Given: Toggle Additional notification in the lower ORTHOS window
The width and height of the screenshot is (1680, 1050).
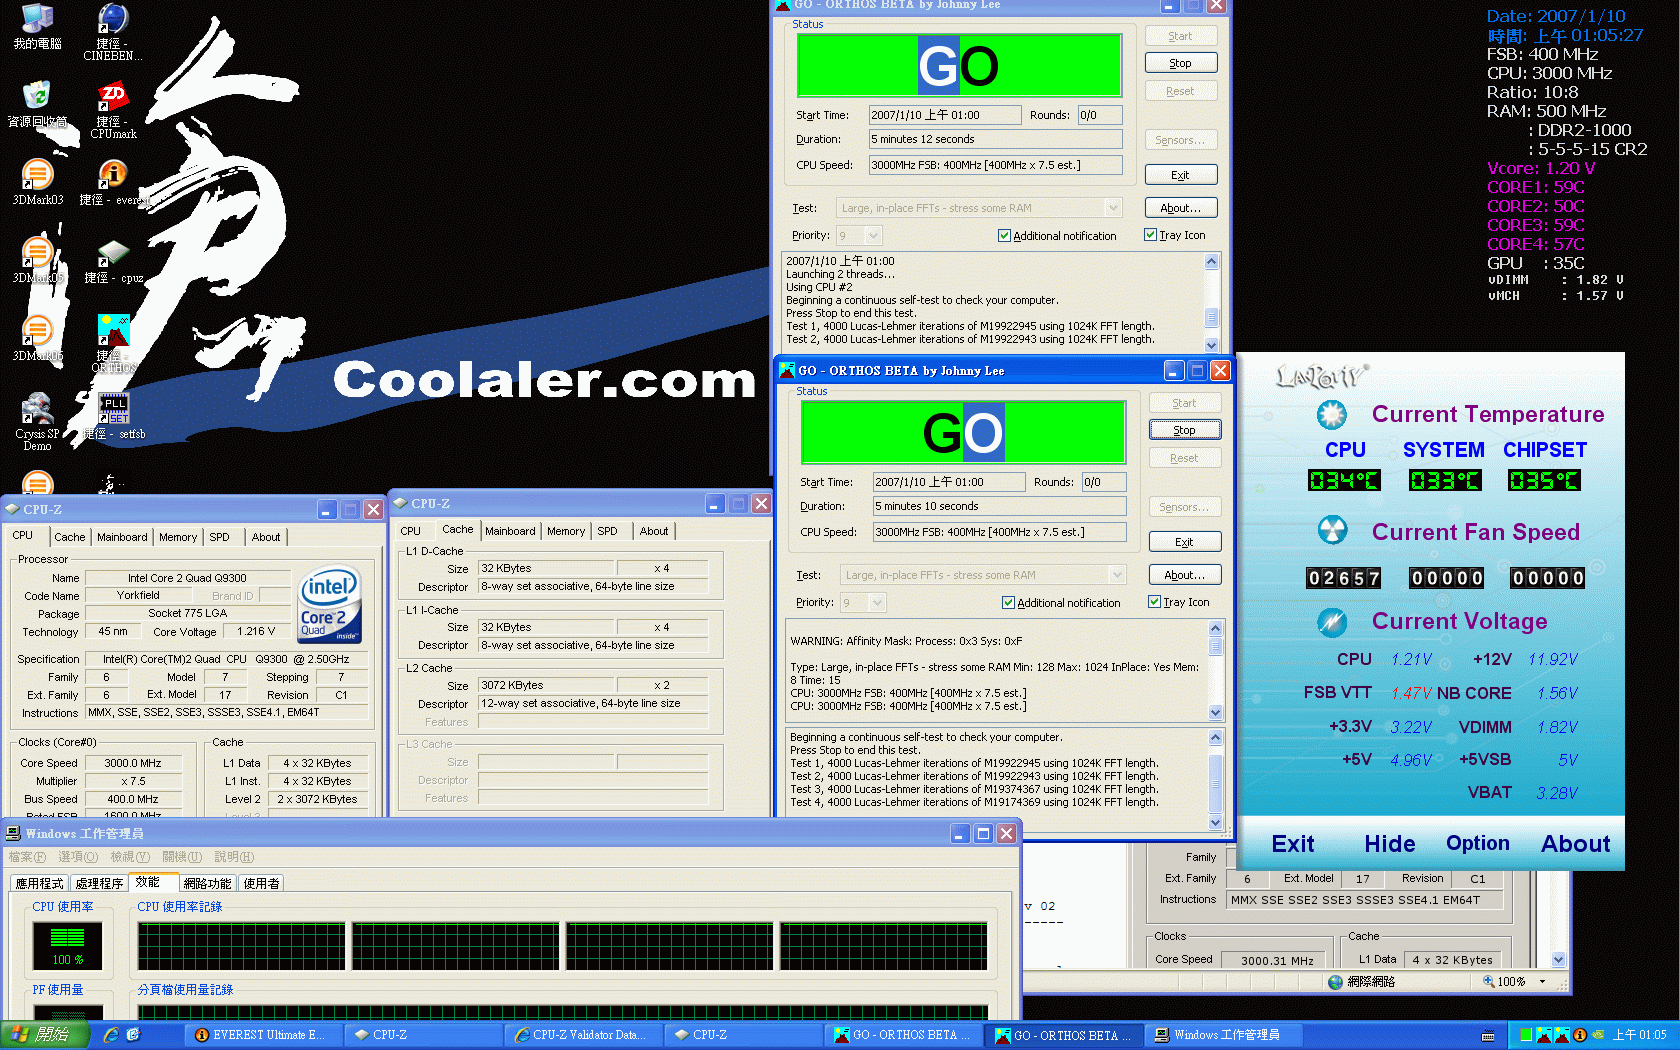Looking at the screenshot, I should tap(1061, 603).
